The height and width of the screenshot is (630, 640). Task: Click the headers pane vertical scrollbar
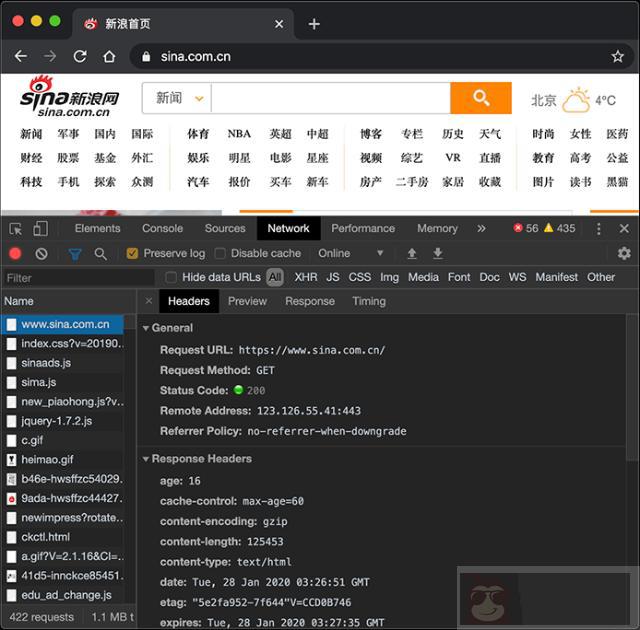coord(632,388)
